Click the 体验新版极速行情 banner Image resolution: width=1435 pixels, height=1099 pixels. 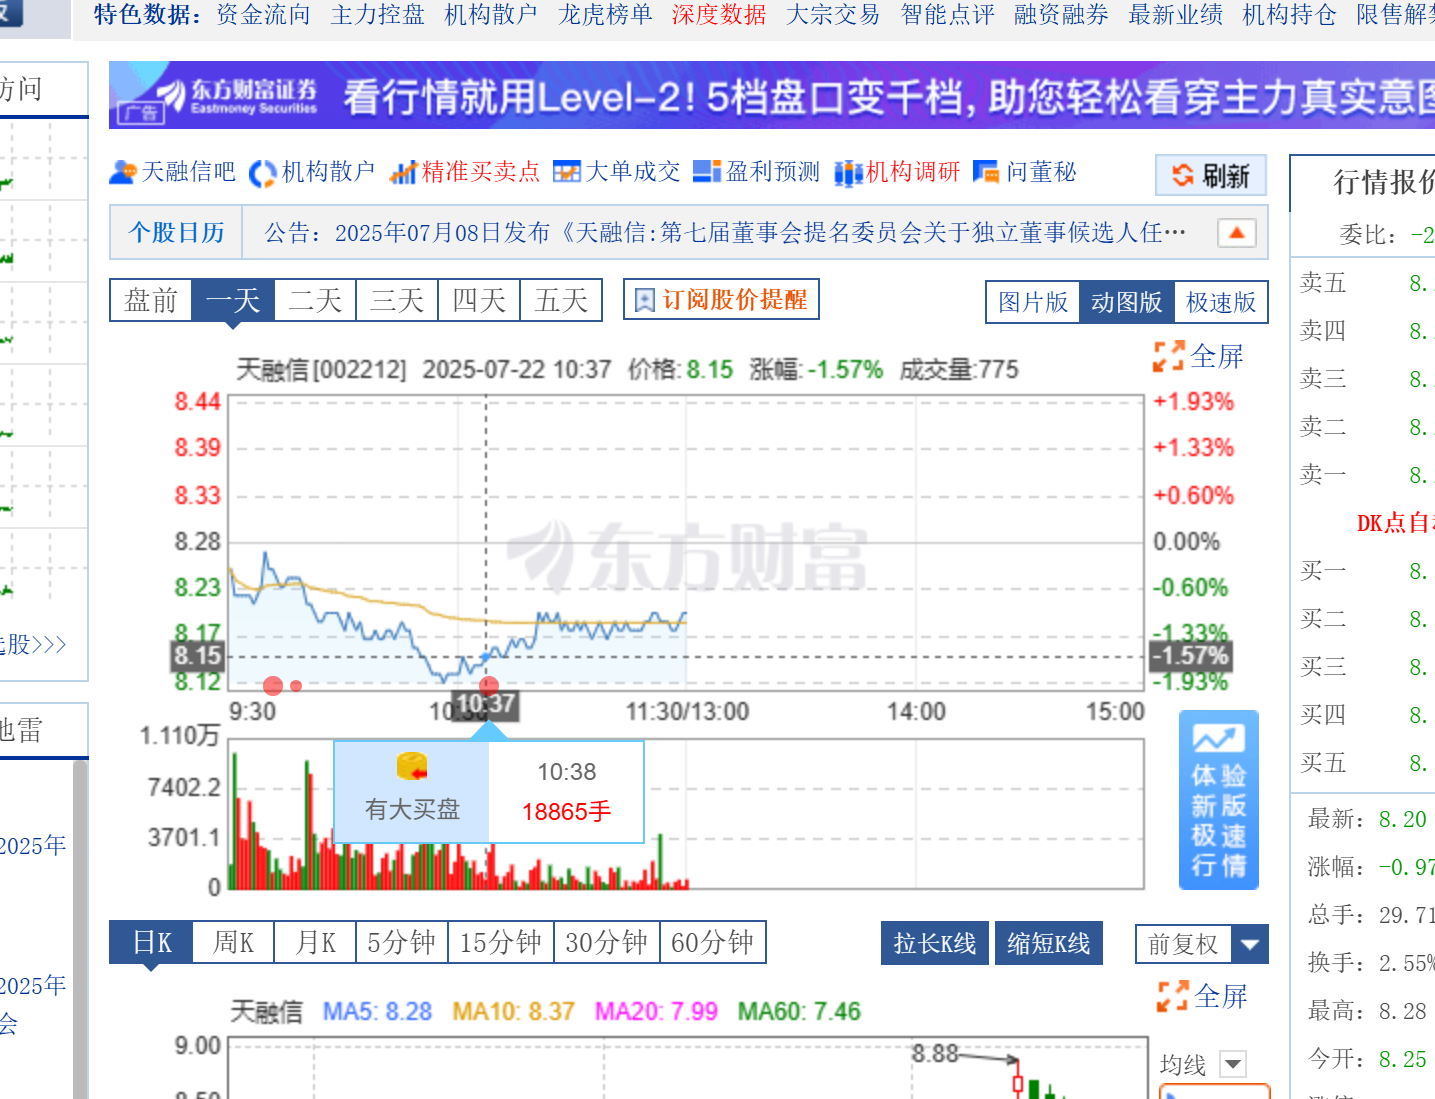pos(1219,800)
